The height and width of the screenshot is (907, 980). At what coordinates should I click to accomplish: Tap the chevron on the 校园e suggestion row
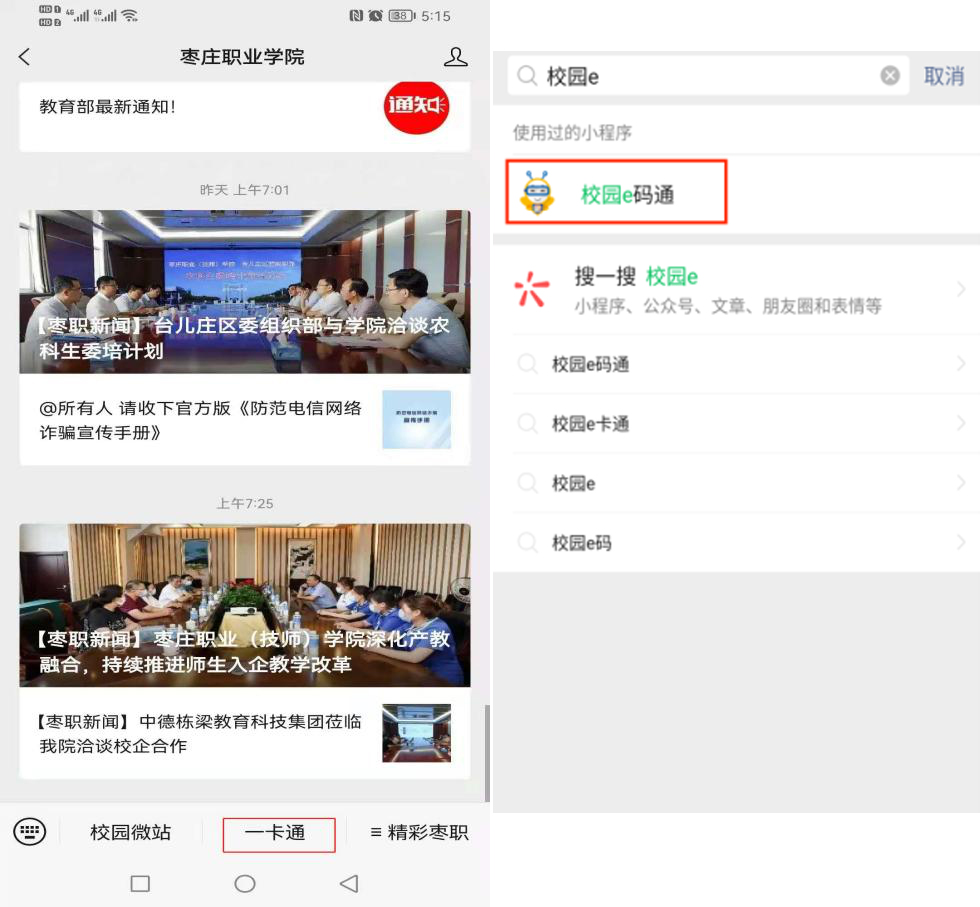961,483
